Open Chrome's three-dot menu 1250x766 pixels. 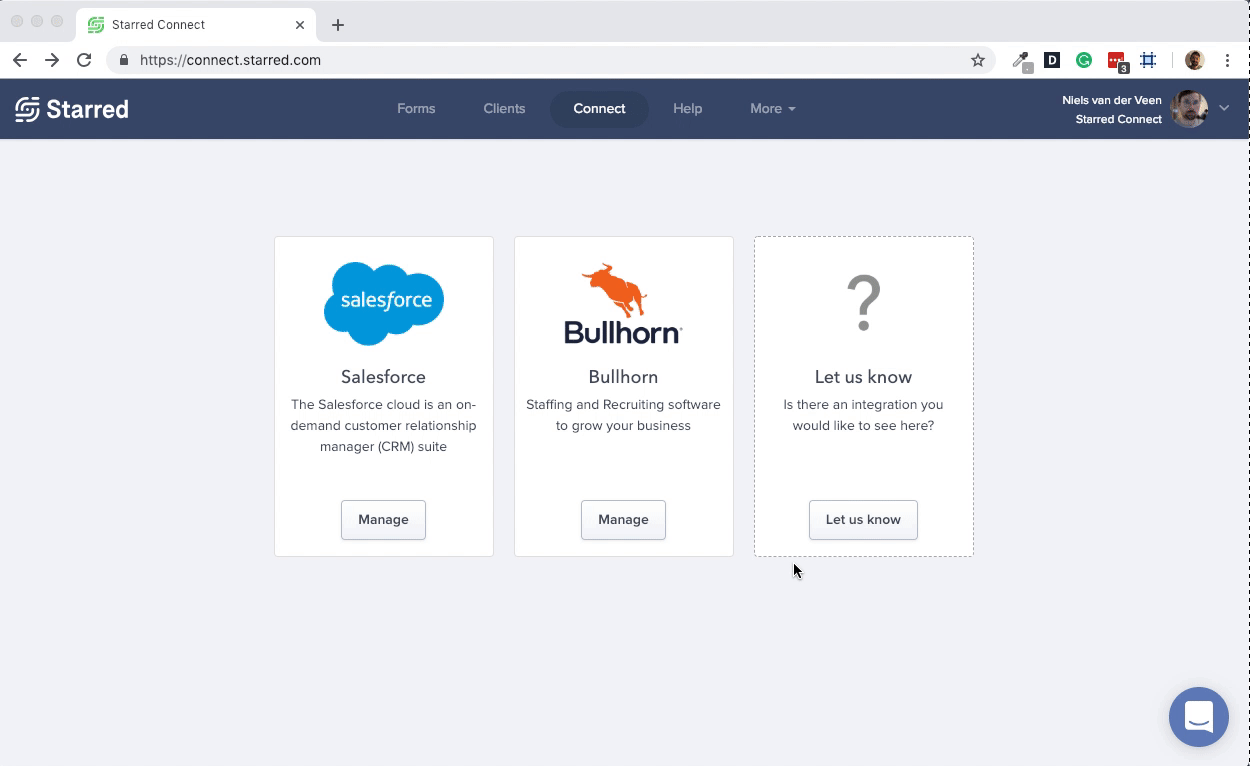point(1227,60)
